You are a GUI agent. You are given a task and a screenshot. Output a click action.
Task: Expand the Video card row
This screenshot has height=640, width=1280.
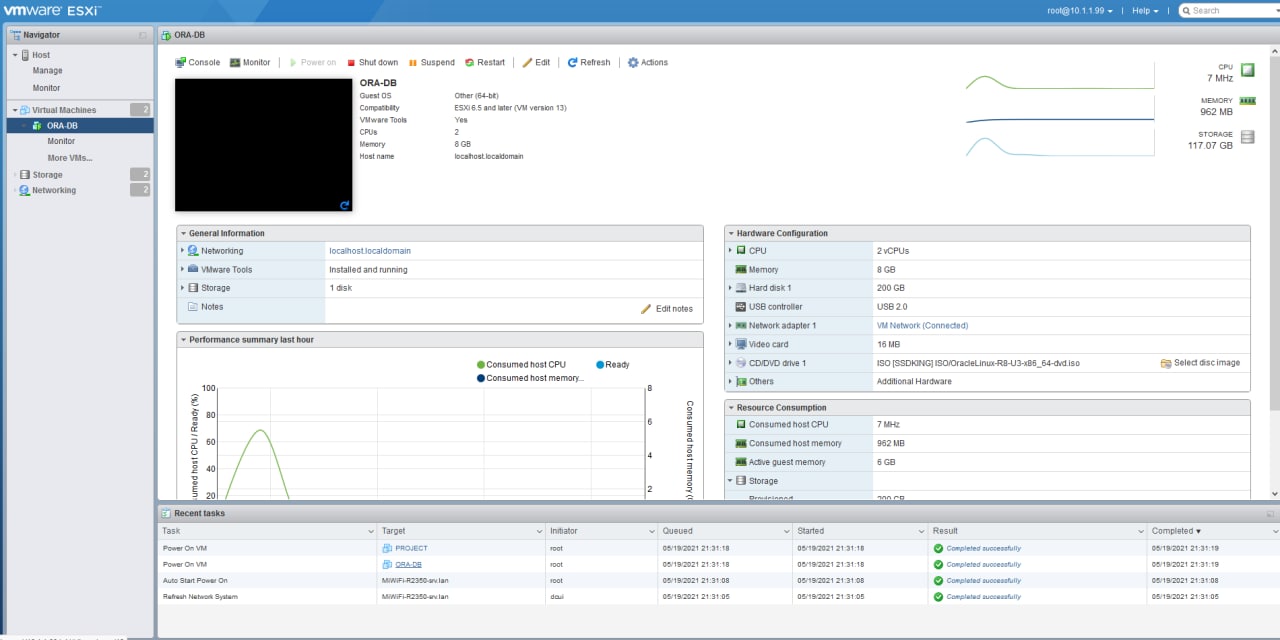pos(730,344)
